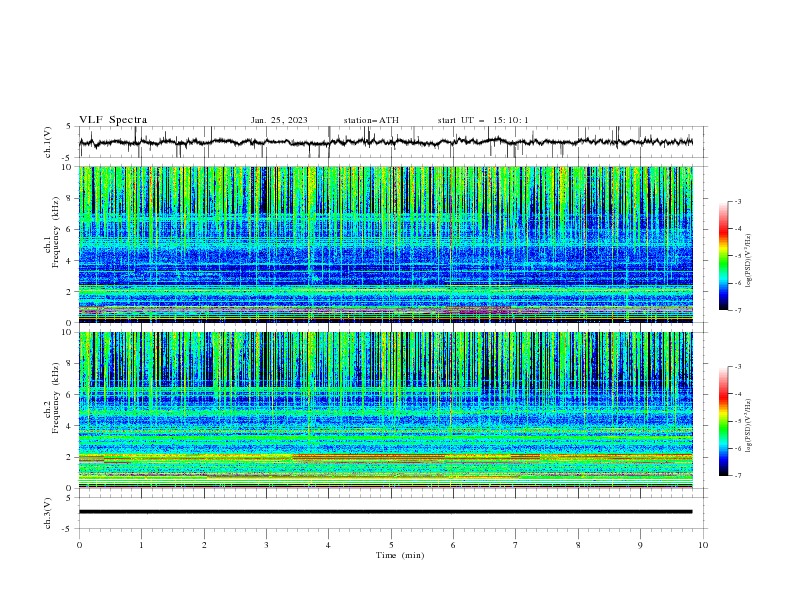Click the '8' tick on the time axis
The height and width of the screenshot is (612, 792).
point(578,545)
